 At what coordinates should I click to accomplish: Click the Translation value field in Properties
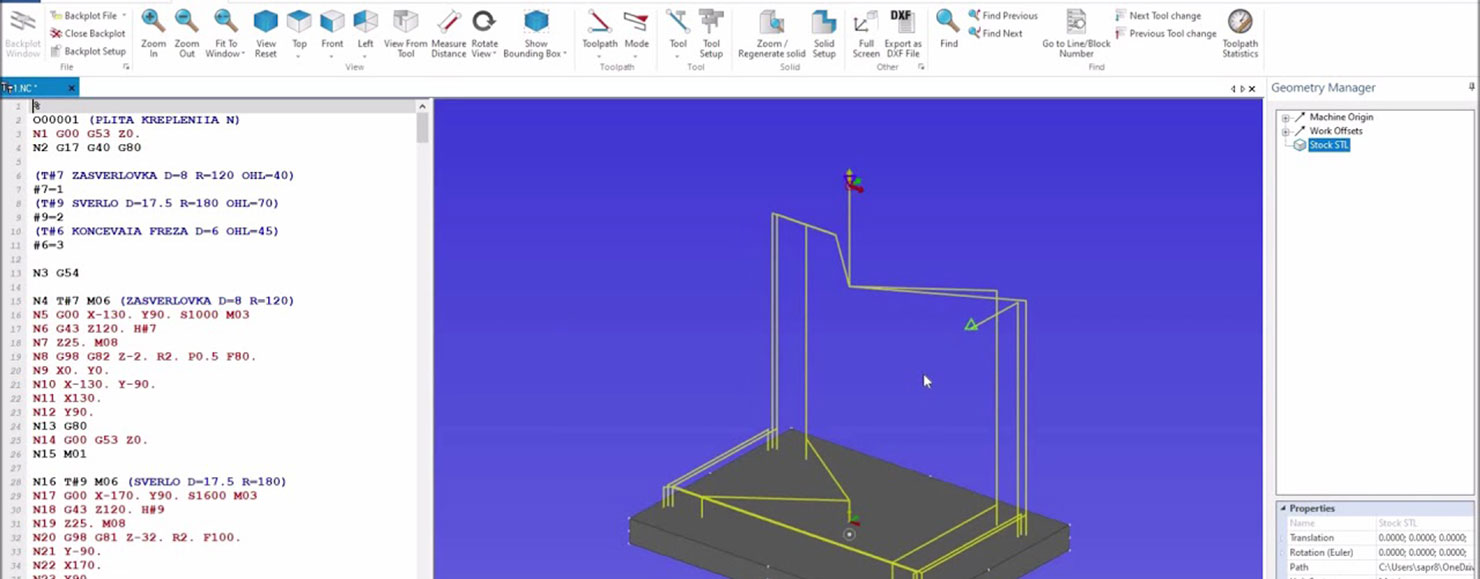coord(1424,538)
